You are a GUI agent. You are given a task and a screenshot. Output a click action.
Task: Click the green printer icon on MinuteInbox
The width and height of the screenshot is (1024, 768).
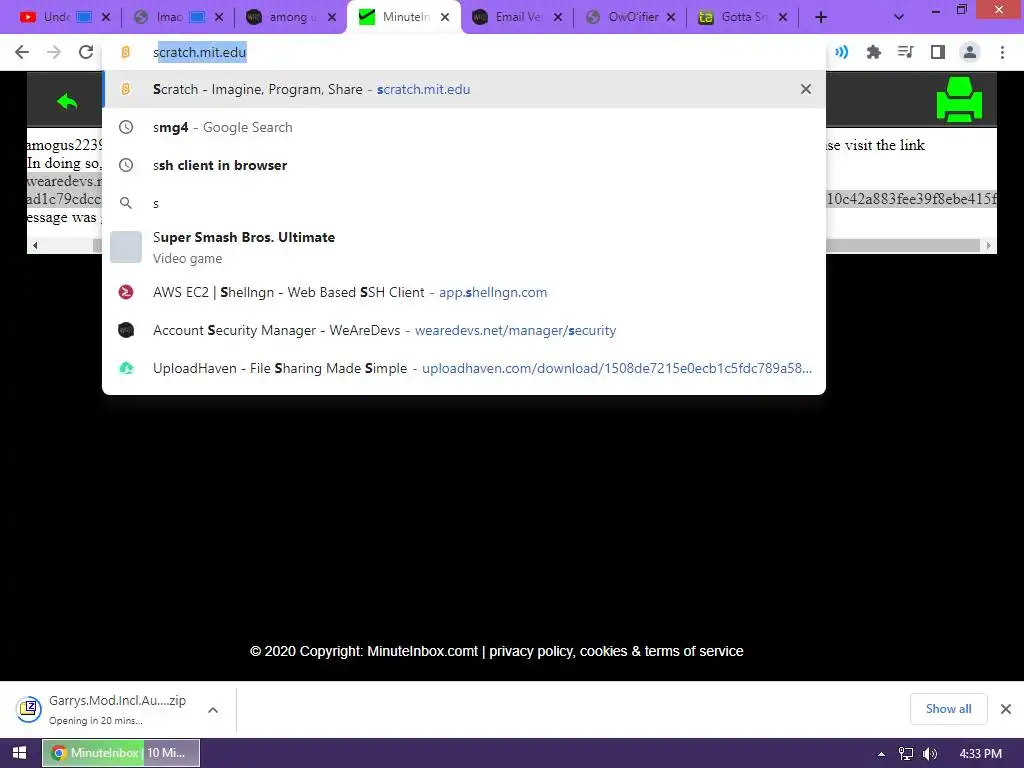coord(959,99)
